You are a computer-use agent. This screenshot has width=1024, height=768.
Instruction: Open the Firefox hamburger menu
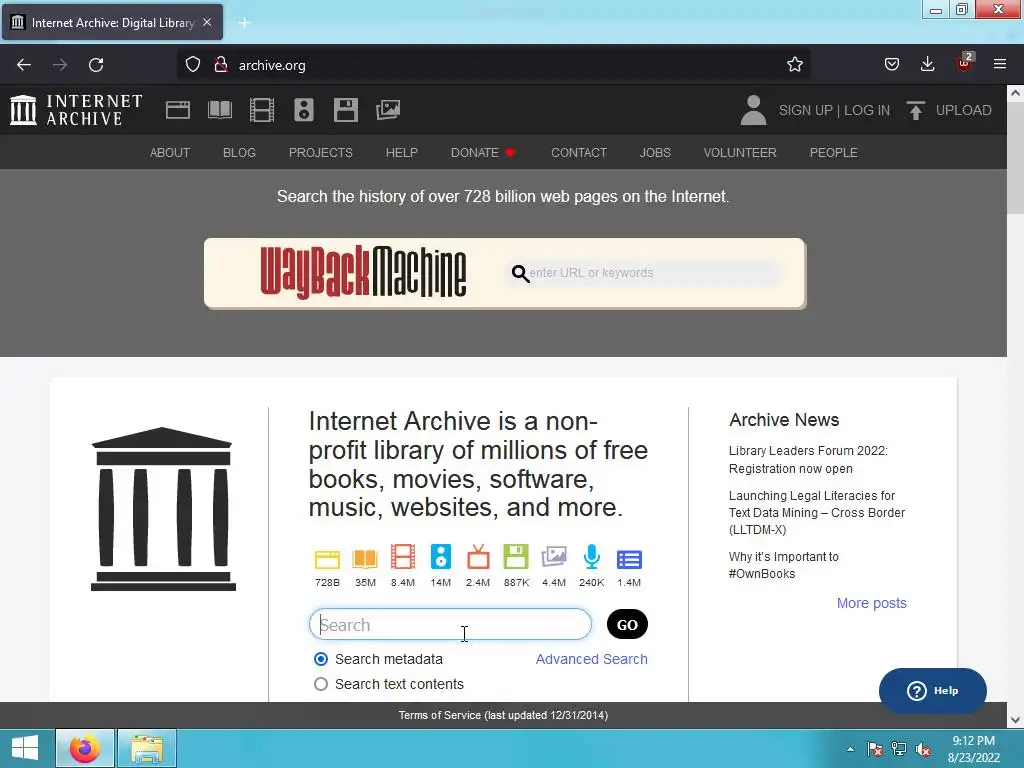pyautogui.click(x=1000, y=64)
